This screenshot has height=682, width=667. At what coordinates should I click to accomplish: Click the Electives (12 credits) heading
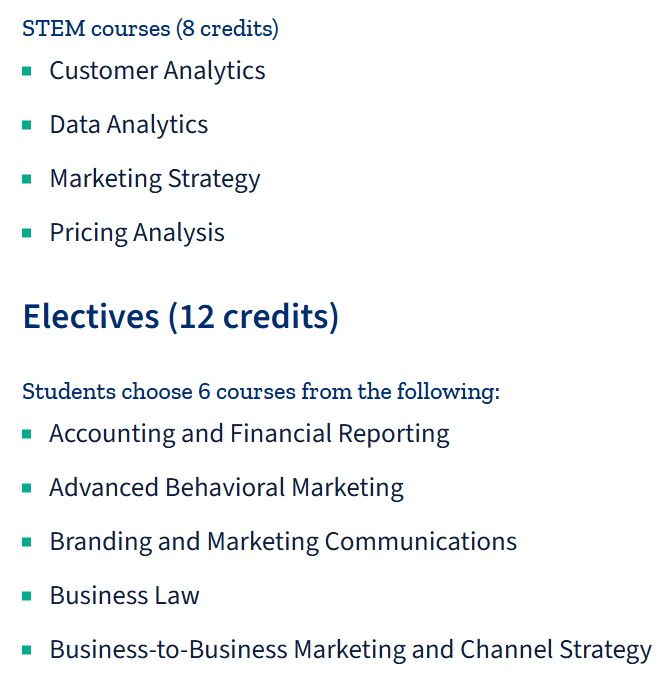[x=180, y=317]
